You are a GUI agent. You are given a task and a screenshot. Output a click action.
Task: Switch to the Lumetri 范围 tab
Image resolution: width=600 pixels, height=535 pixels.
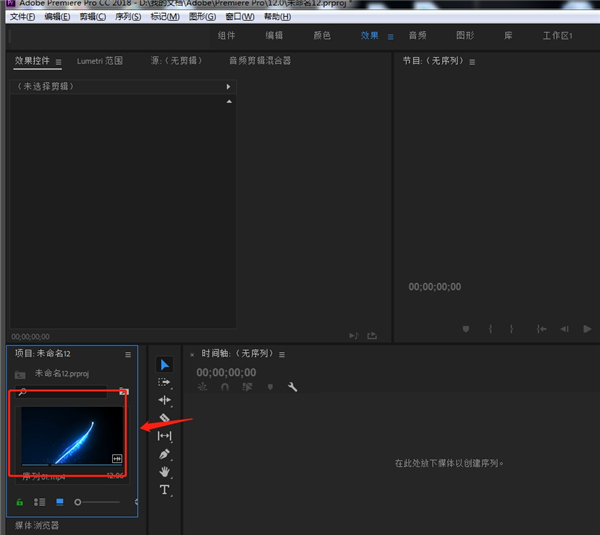point(100,61)
